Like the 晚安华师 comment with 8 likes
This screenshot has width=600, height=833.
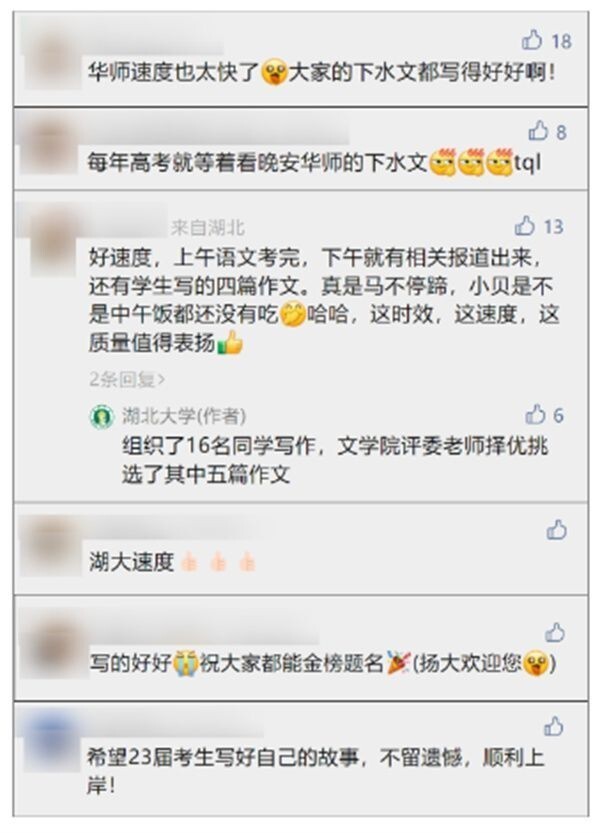(x=538, y=130)
